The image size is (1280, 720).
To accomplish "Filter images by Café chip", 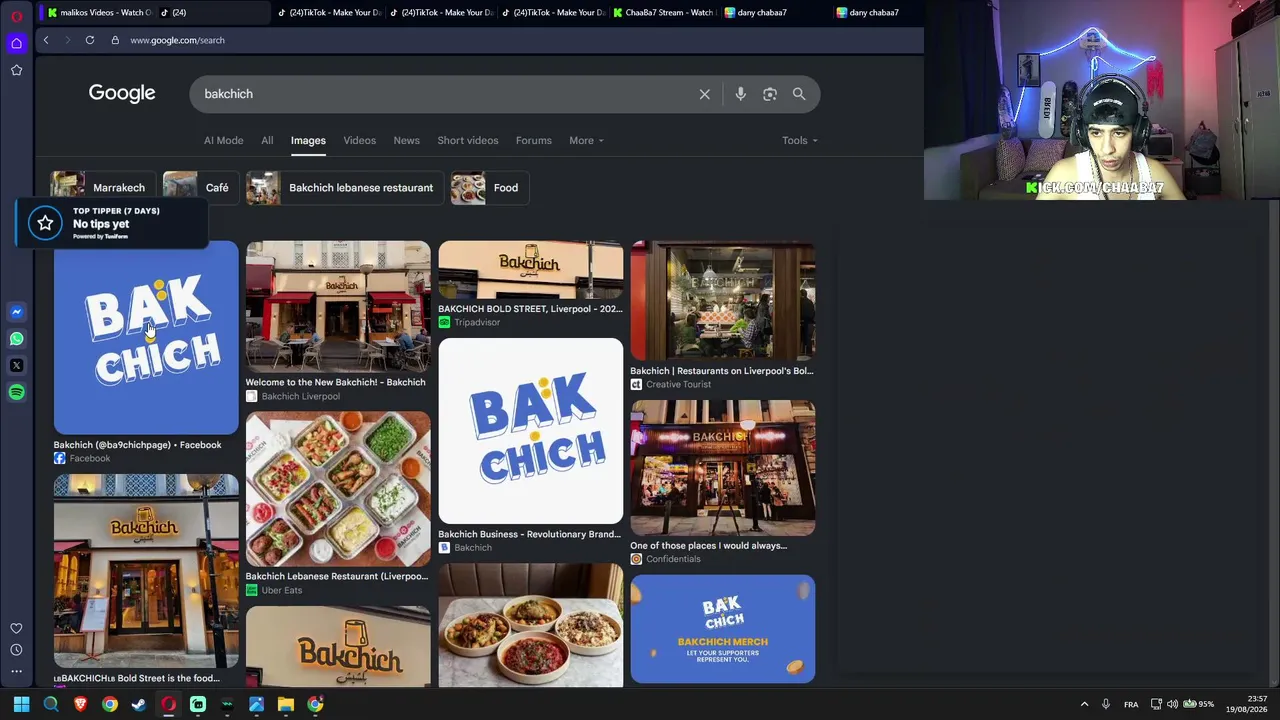I will pyautogui.click(x=199, y=188).
